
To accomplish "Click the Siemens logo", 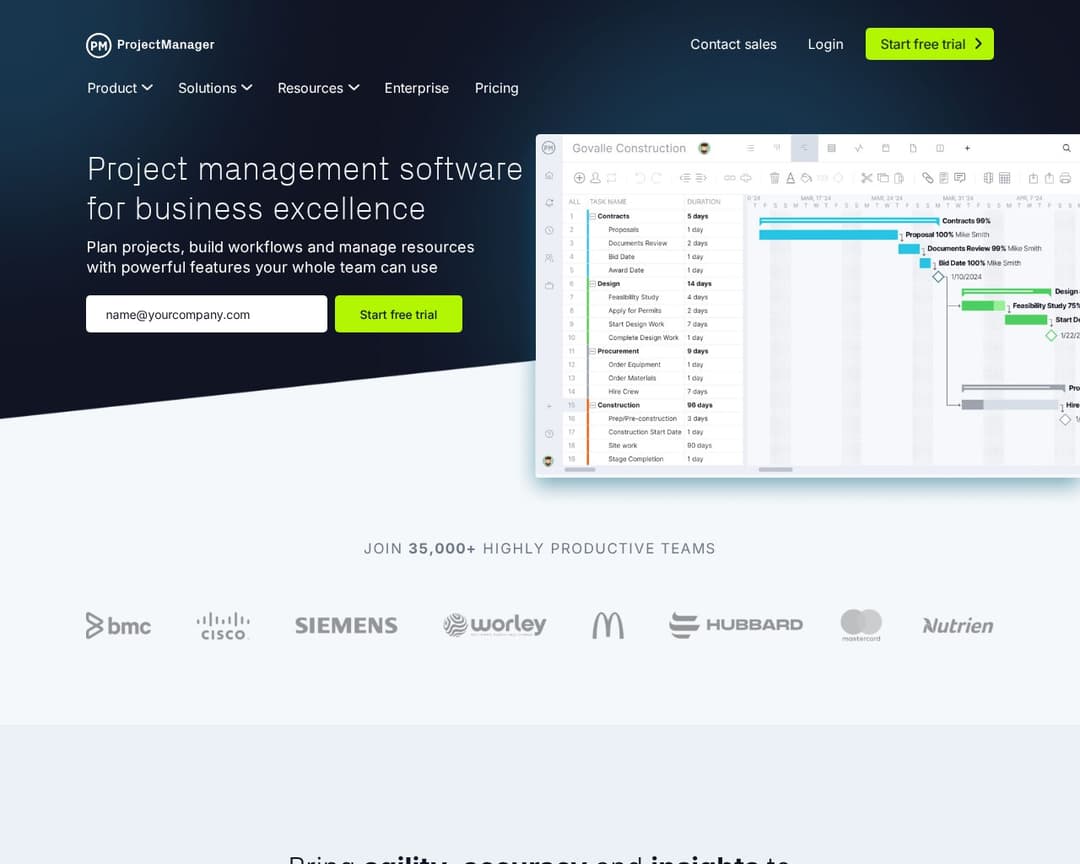I will click(x=346, y=626).
